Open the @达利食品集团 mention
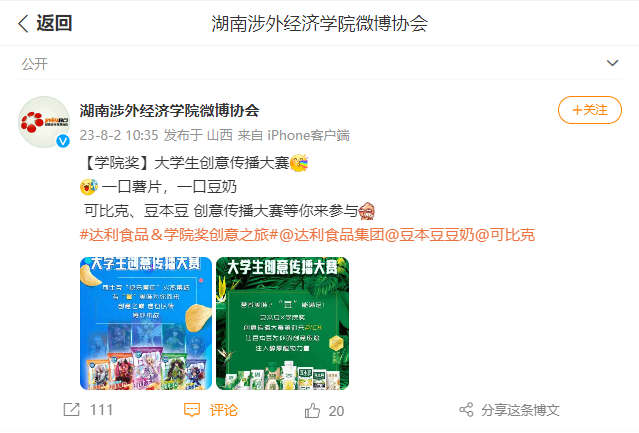 (332, 235)
